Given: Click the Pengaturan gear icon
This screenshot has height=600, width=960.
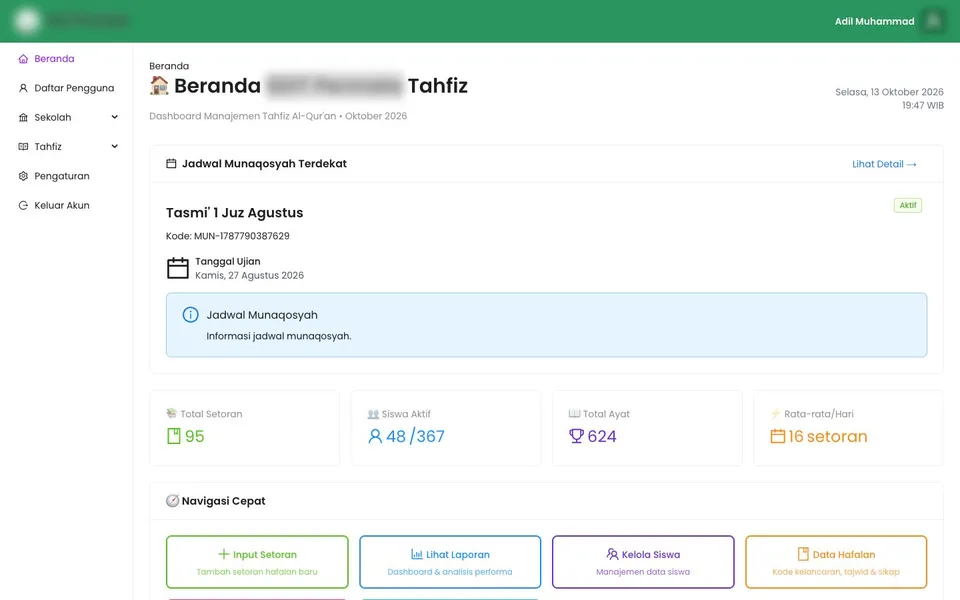Looking at the screenshot, I should coord(23,176).
